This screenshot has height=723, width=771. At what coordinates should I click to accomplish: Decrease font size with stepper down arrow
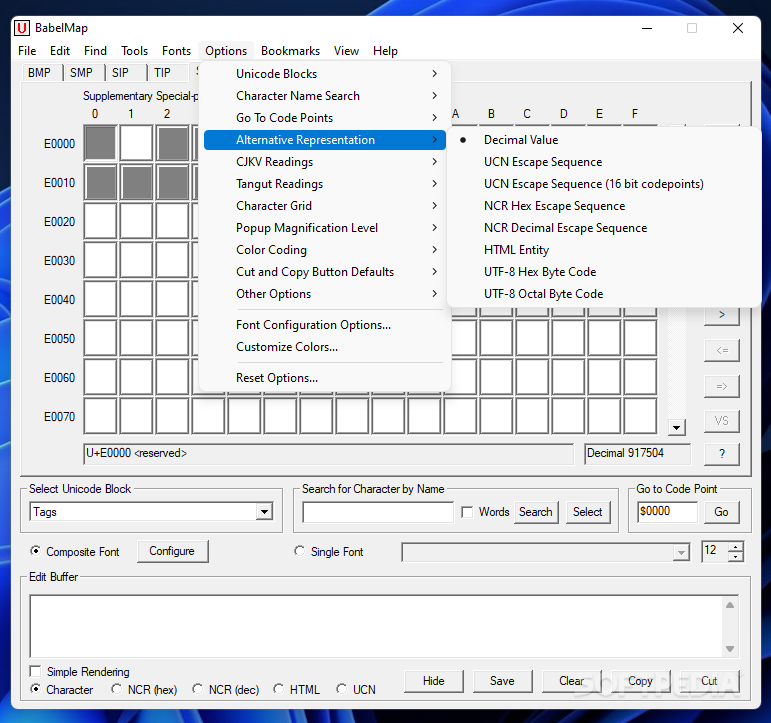point(736,556)
